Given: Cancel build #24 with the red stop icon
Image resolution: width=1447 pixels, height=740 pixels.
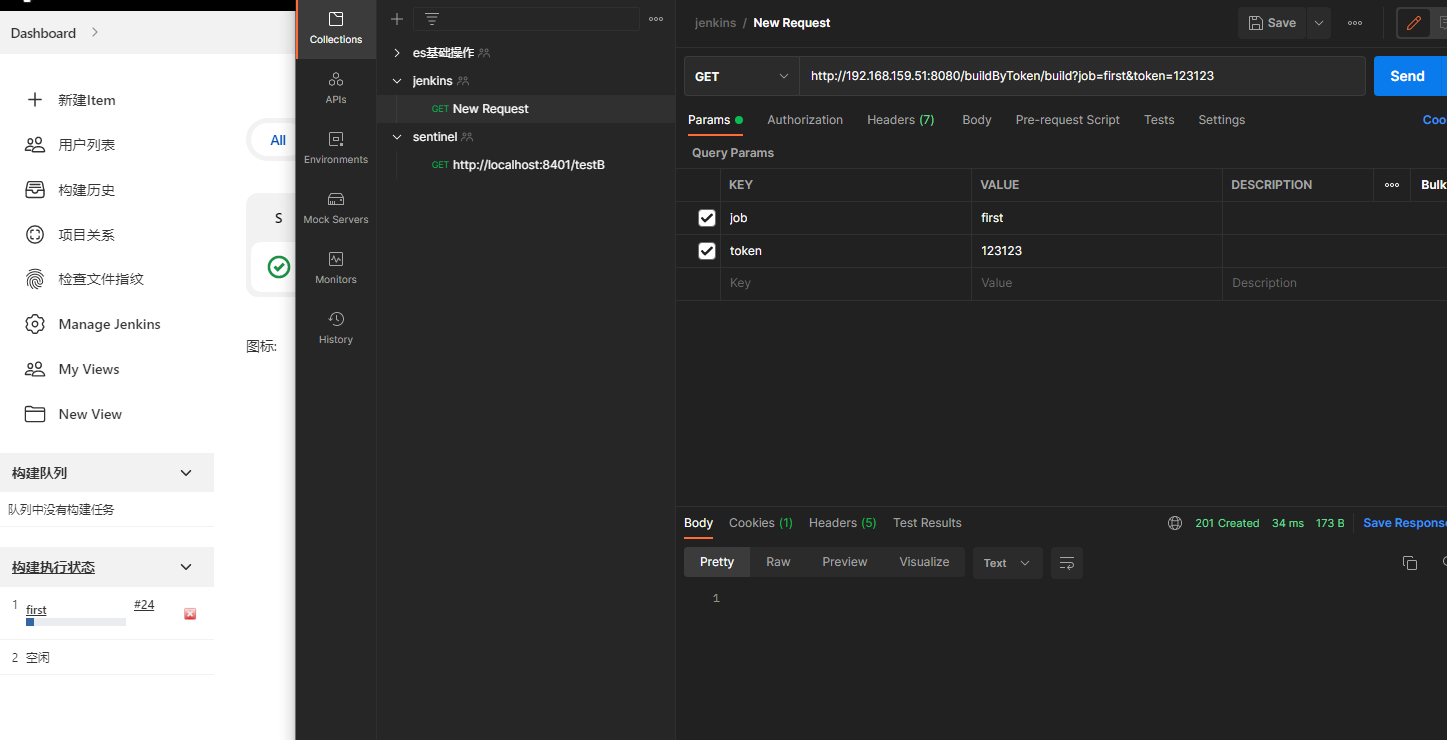Looking at the screenshot, I should pos(190,614).
